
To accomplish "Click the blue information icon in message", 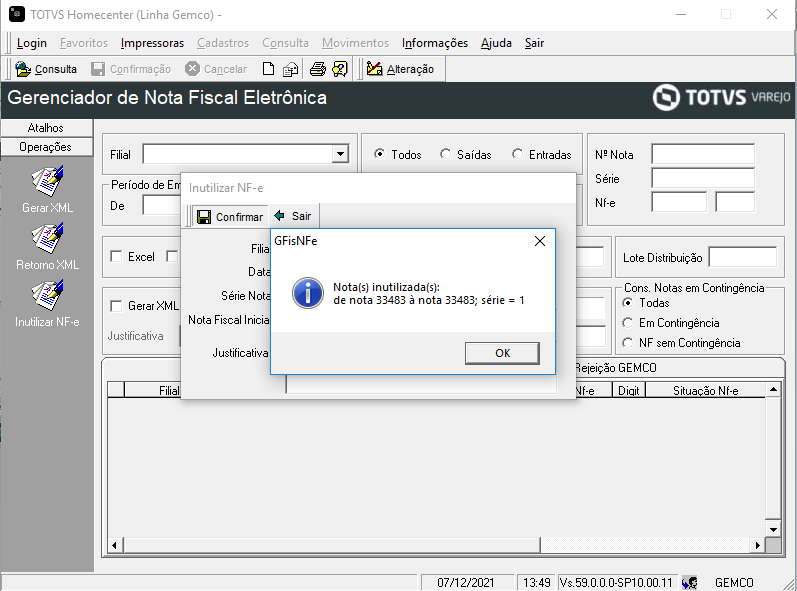I will 308,293.
